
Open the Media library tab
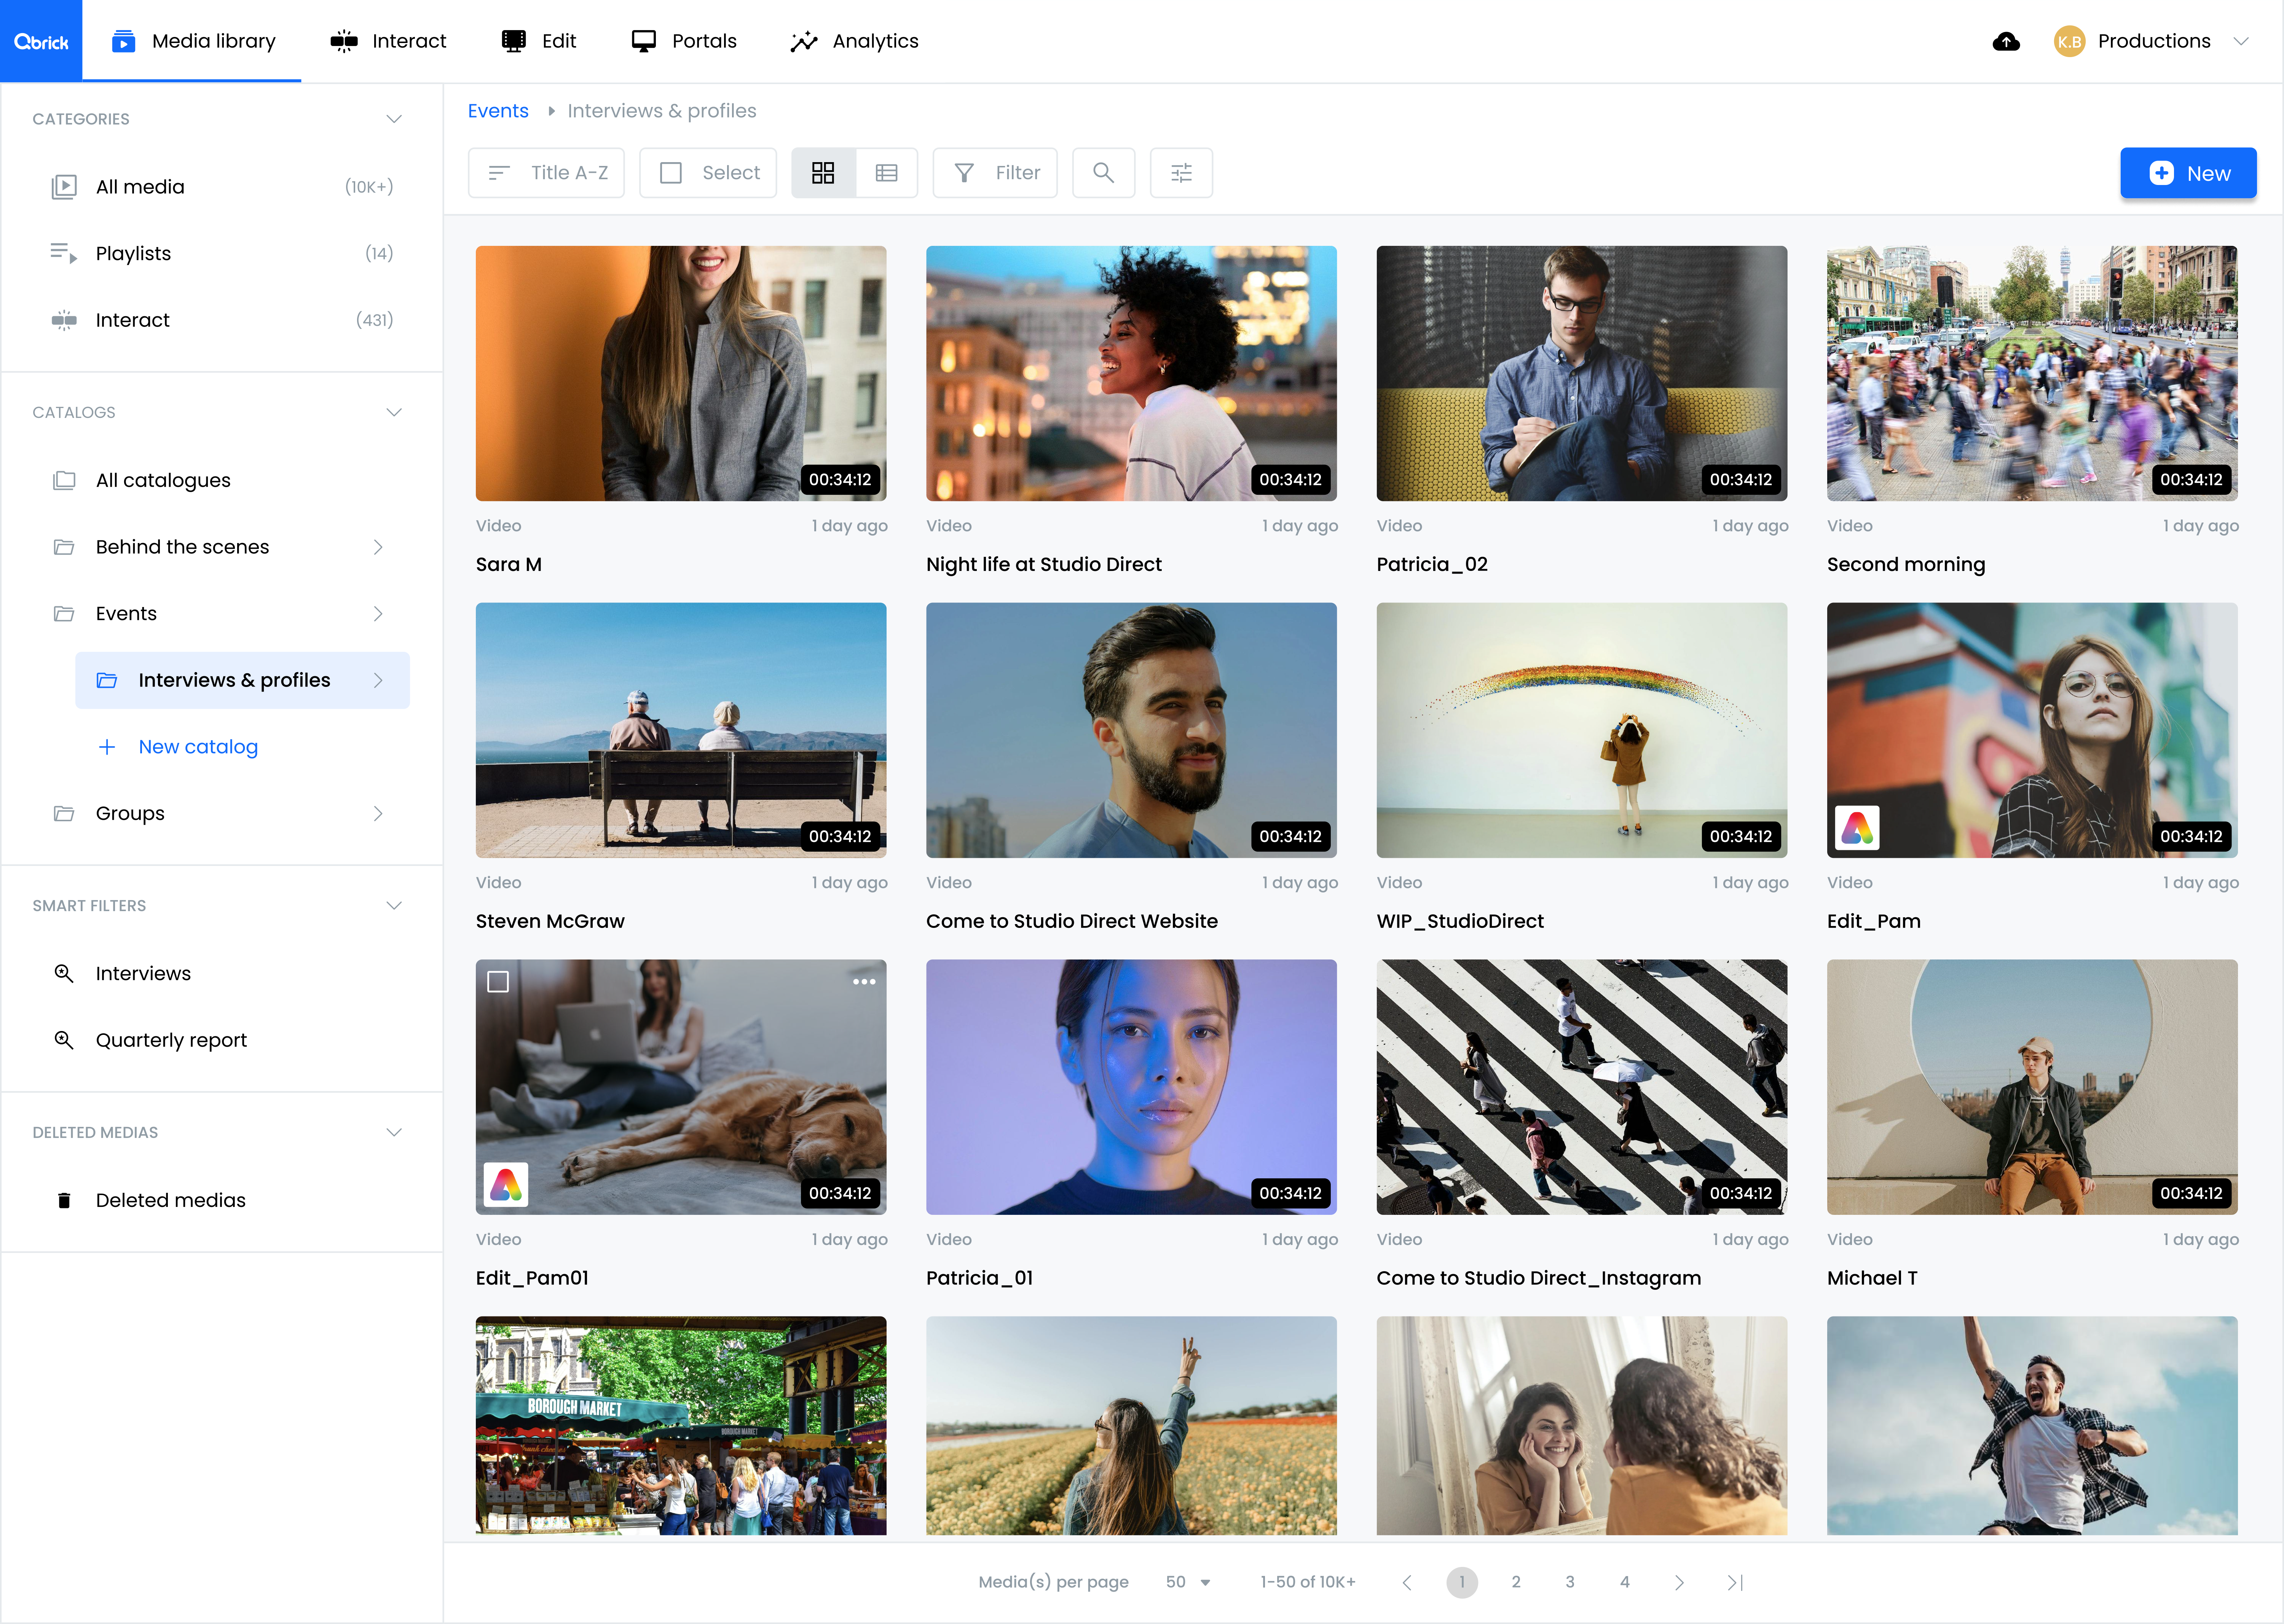coord(192,41)
